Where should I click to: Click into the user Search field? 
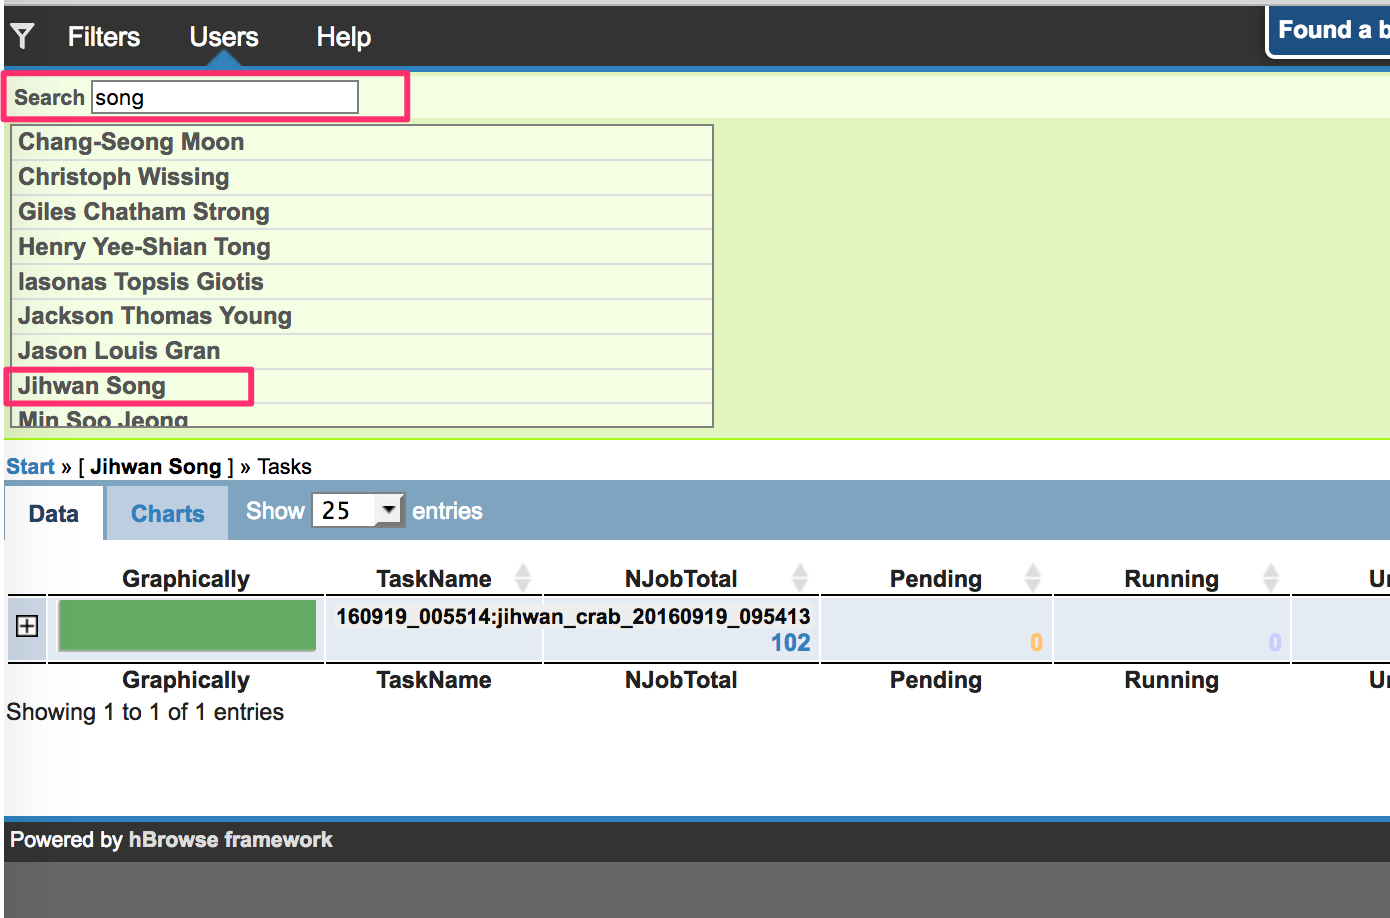(225, 98)
